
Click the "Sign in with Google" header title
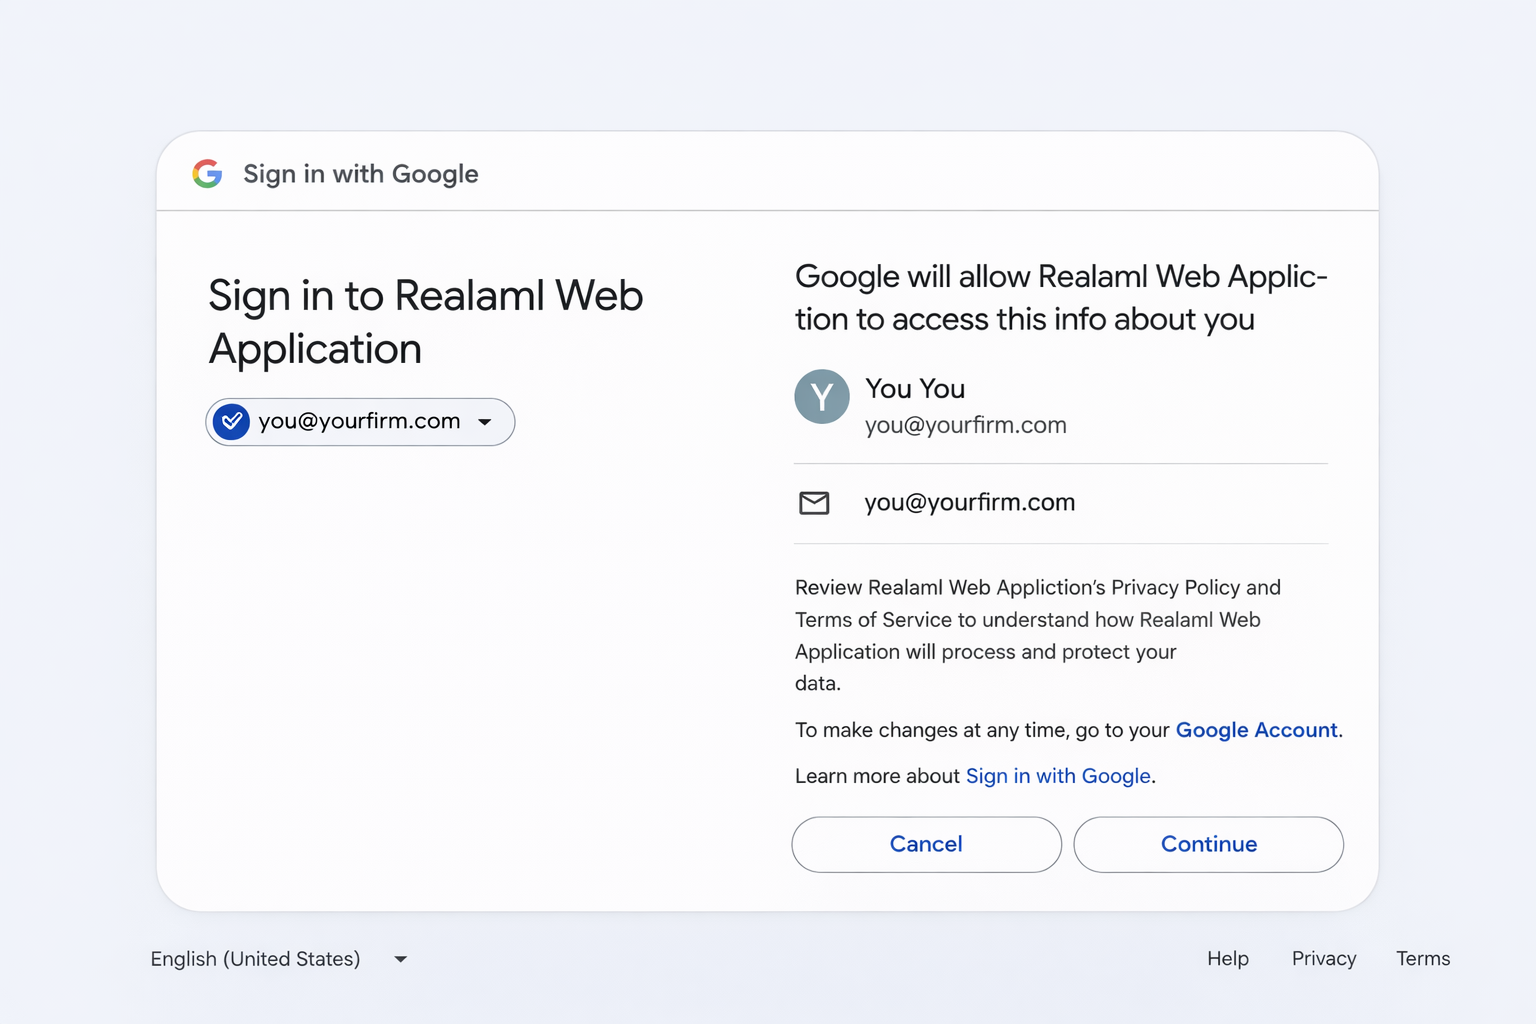coord(360,174)
